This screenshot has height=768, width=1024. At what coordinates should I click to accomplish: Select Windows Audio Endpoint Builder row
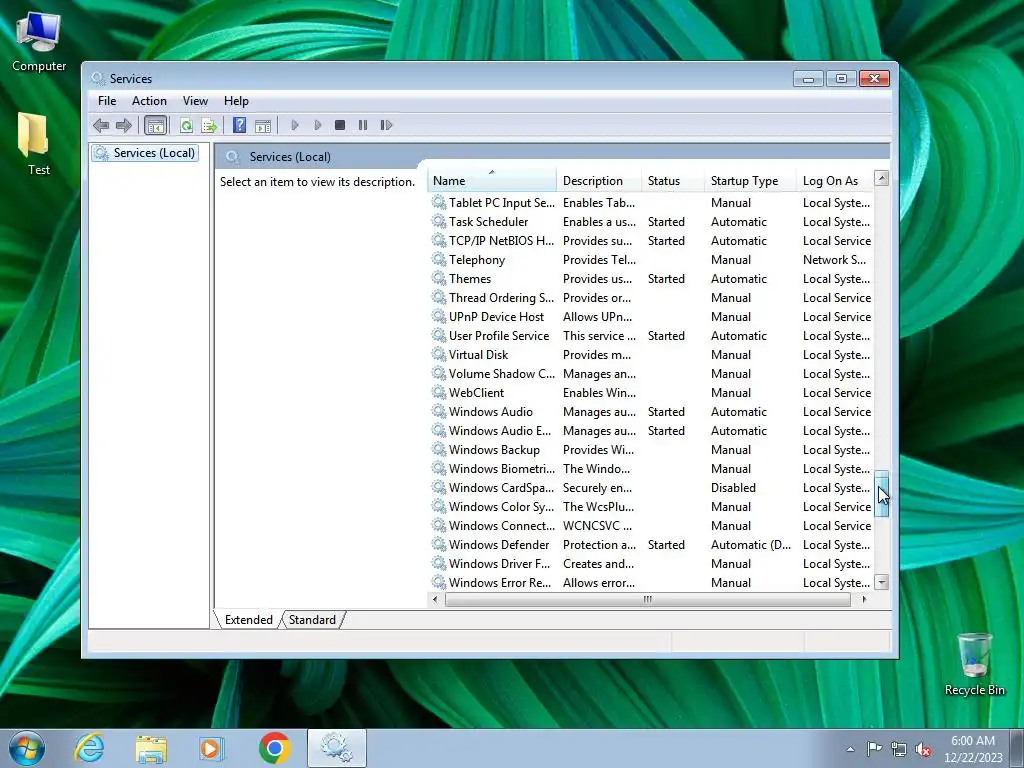pyautogui.click(x=651, y=431)
